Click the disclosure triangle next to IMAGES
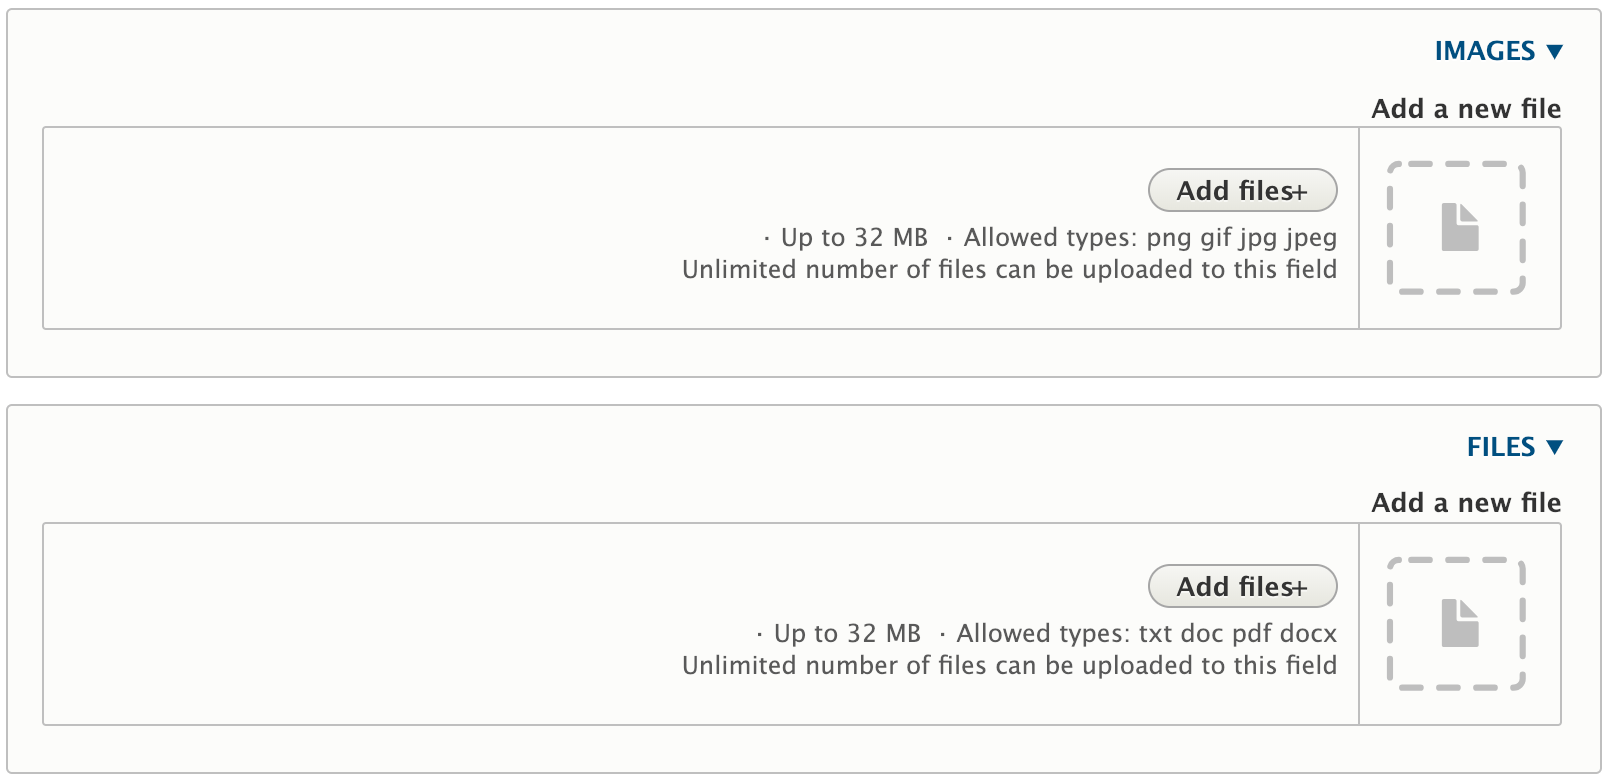Image resolution: width=1608 pixels, height=780 pixels. click(1556, 50)
